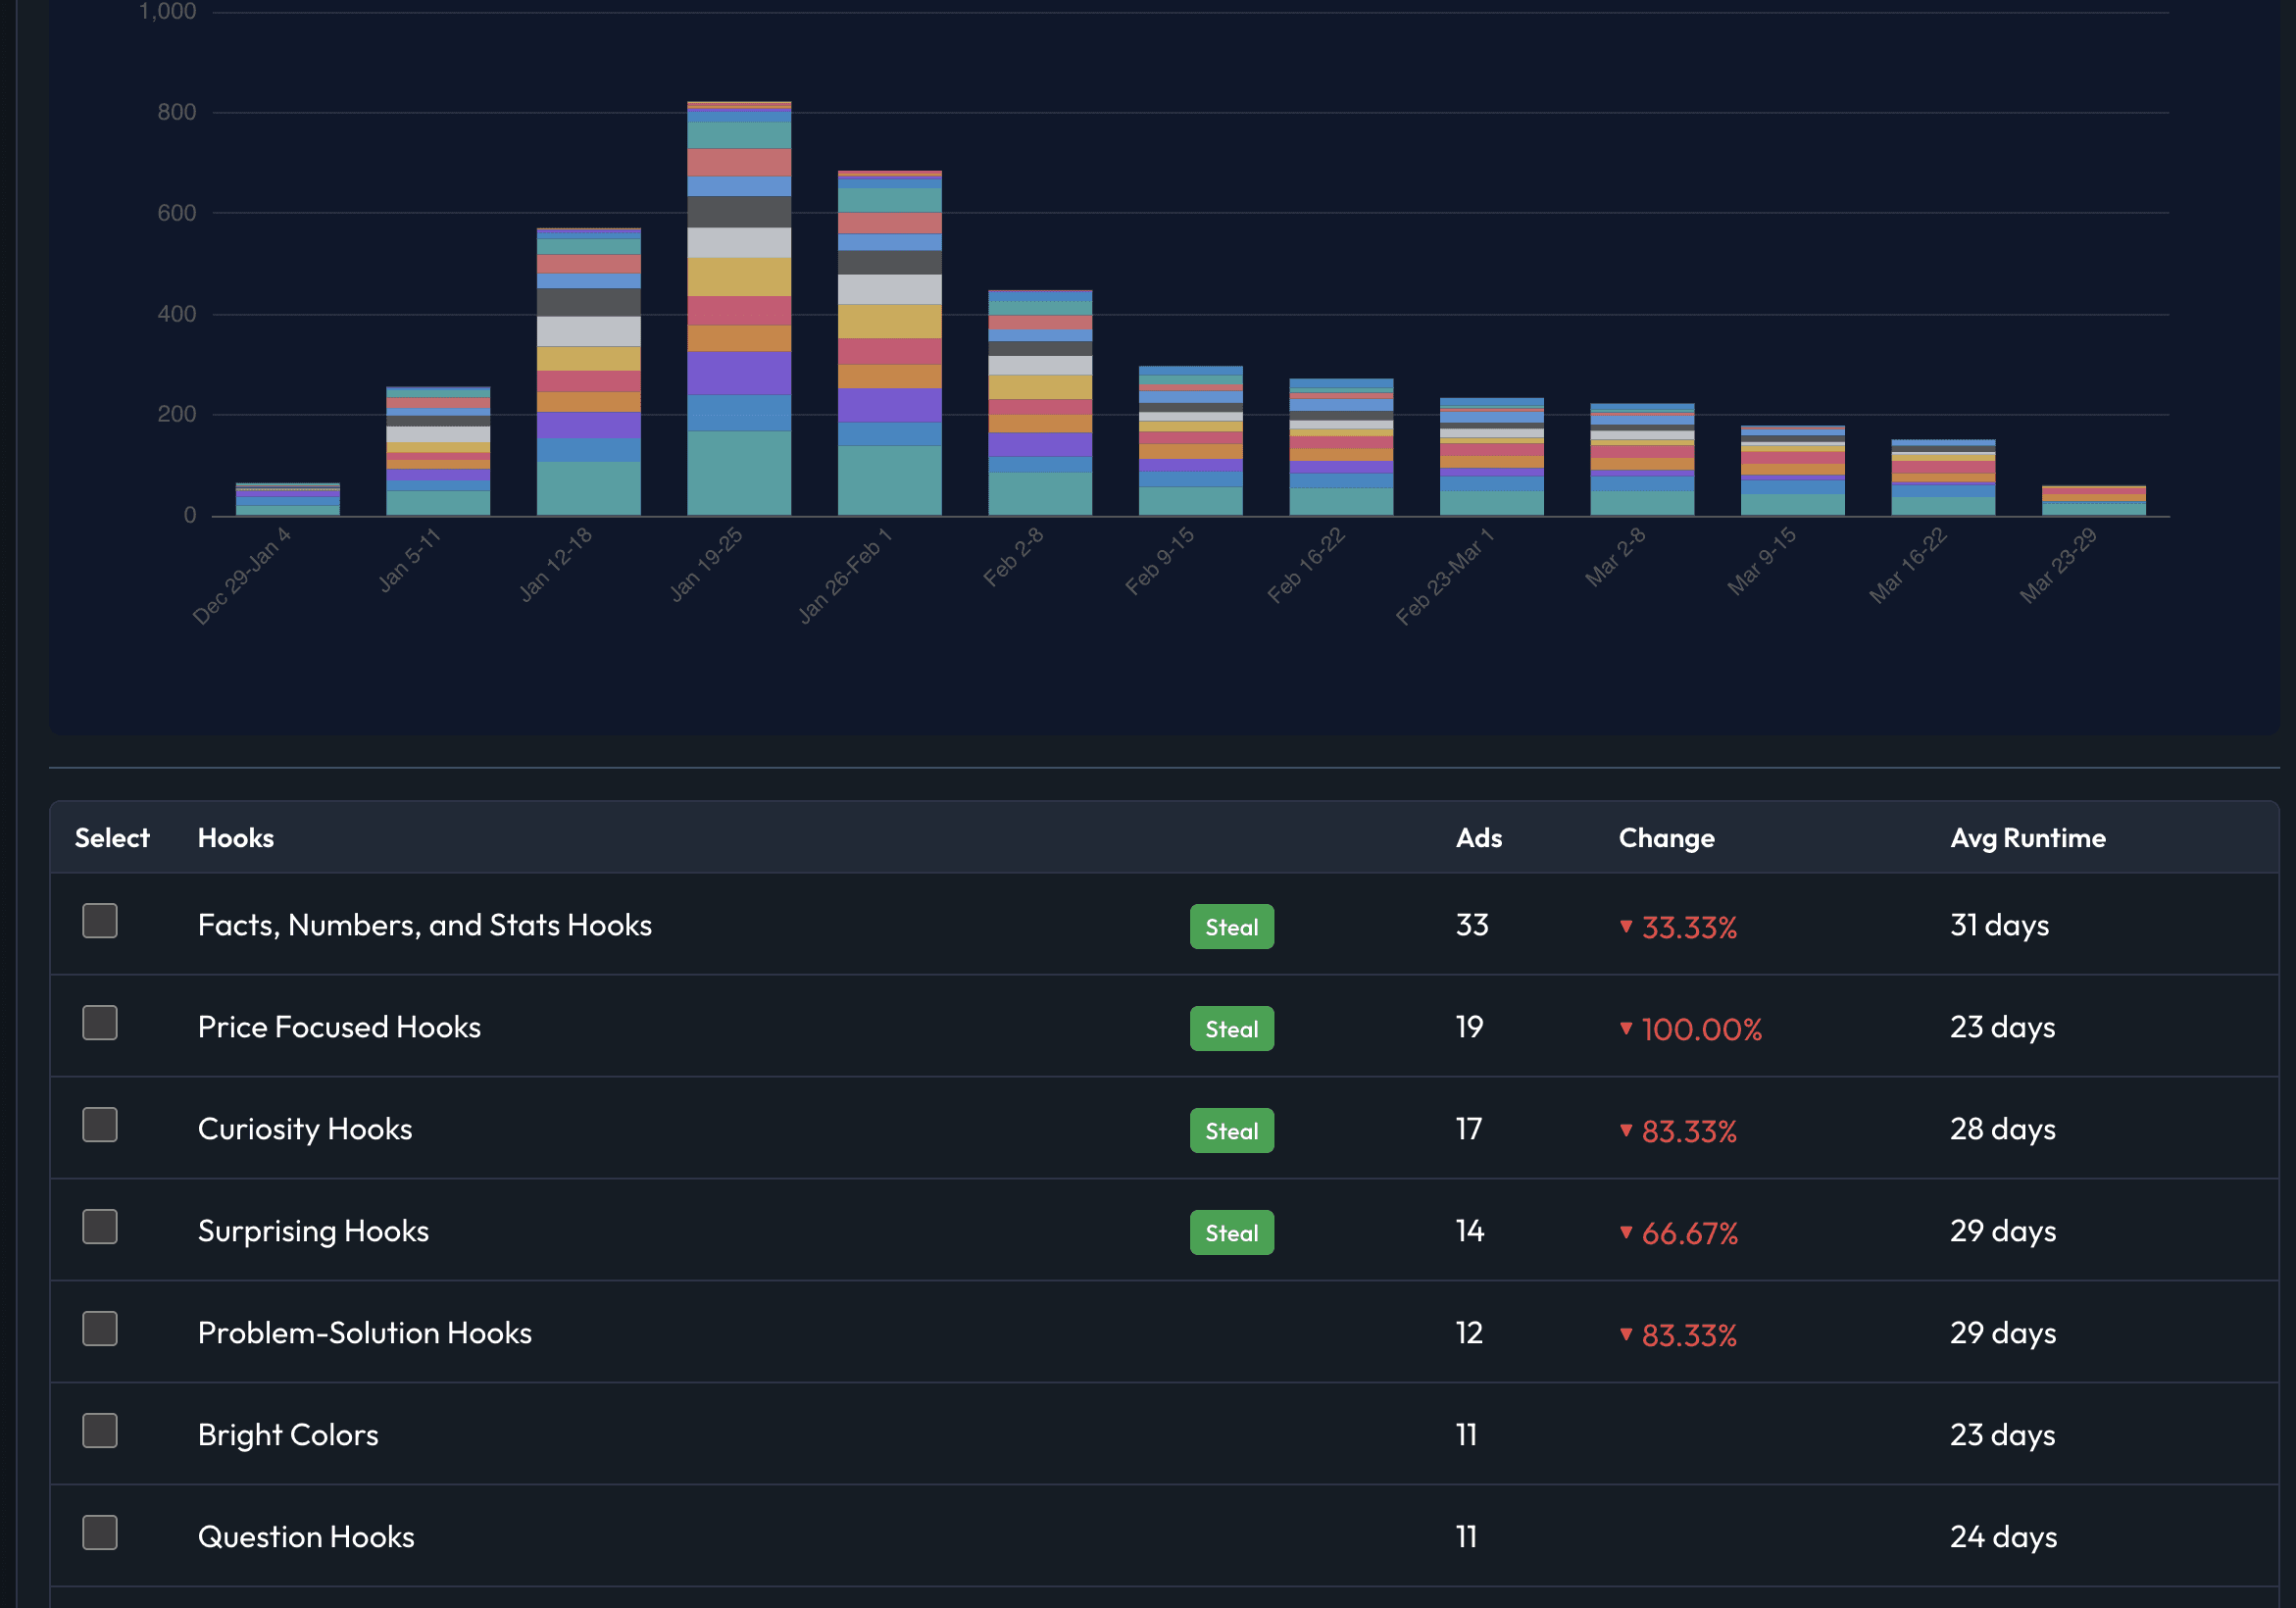Screen dimensions: 2296x1608
Task: Tick the Facts, Numbers, and Stats Hooks checkbox
Action: tap(100, 921)
